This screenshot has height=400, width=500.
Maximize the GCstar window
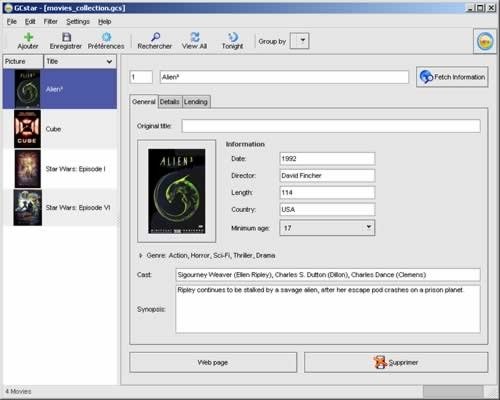click(x=480, y=8)
